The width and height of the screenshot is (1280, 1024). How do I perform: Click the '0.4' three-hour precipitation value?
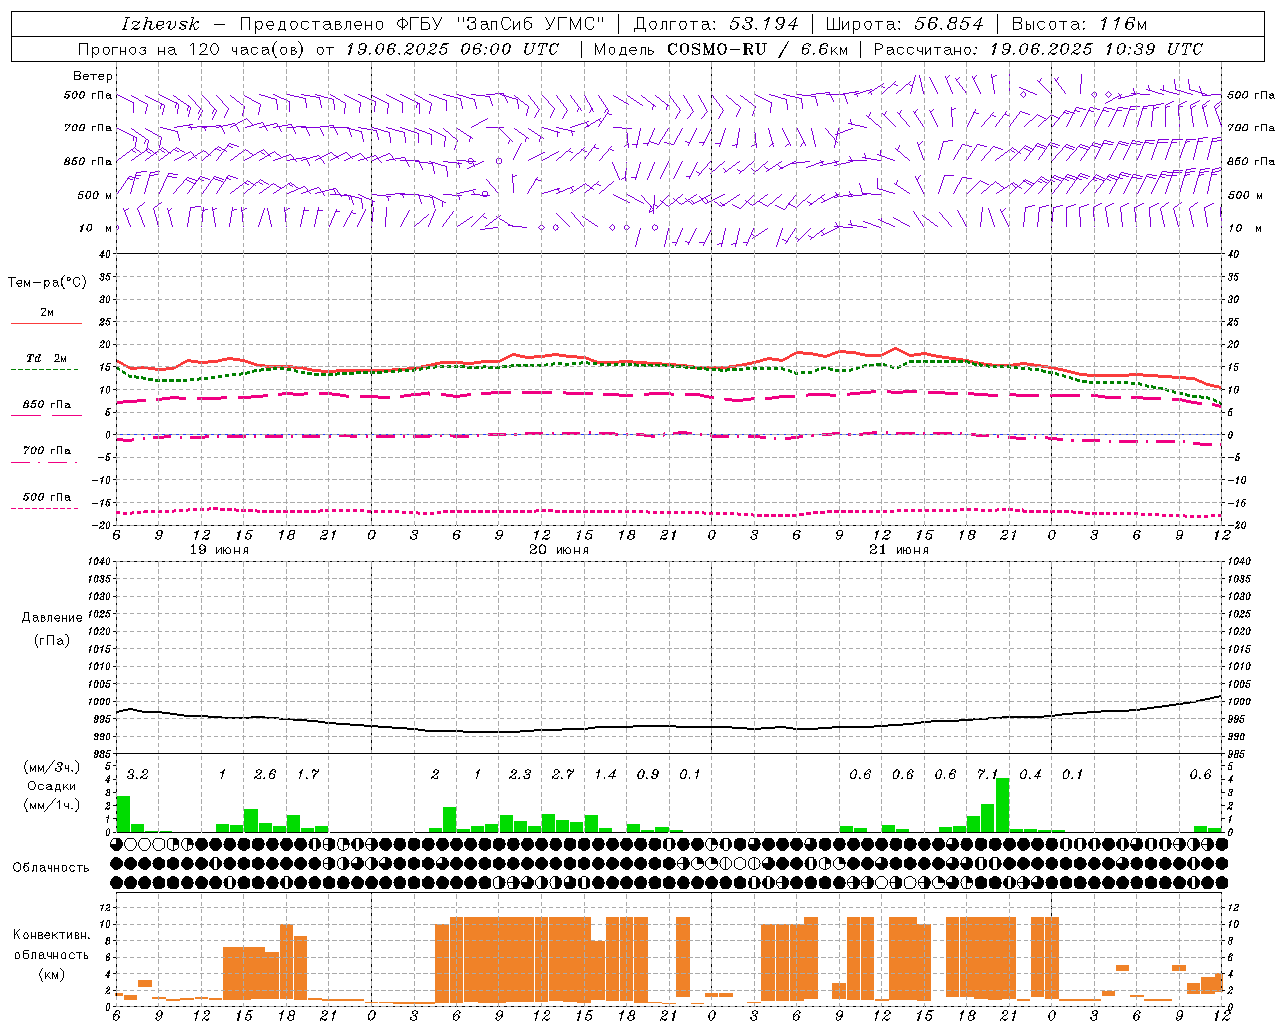pos(1030,774)
